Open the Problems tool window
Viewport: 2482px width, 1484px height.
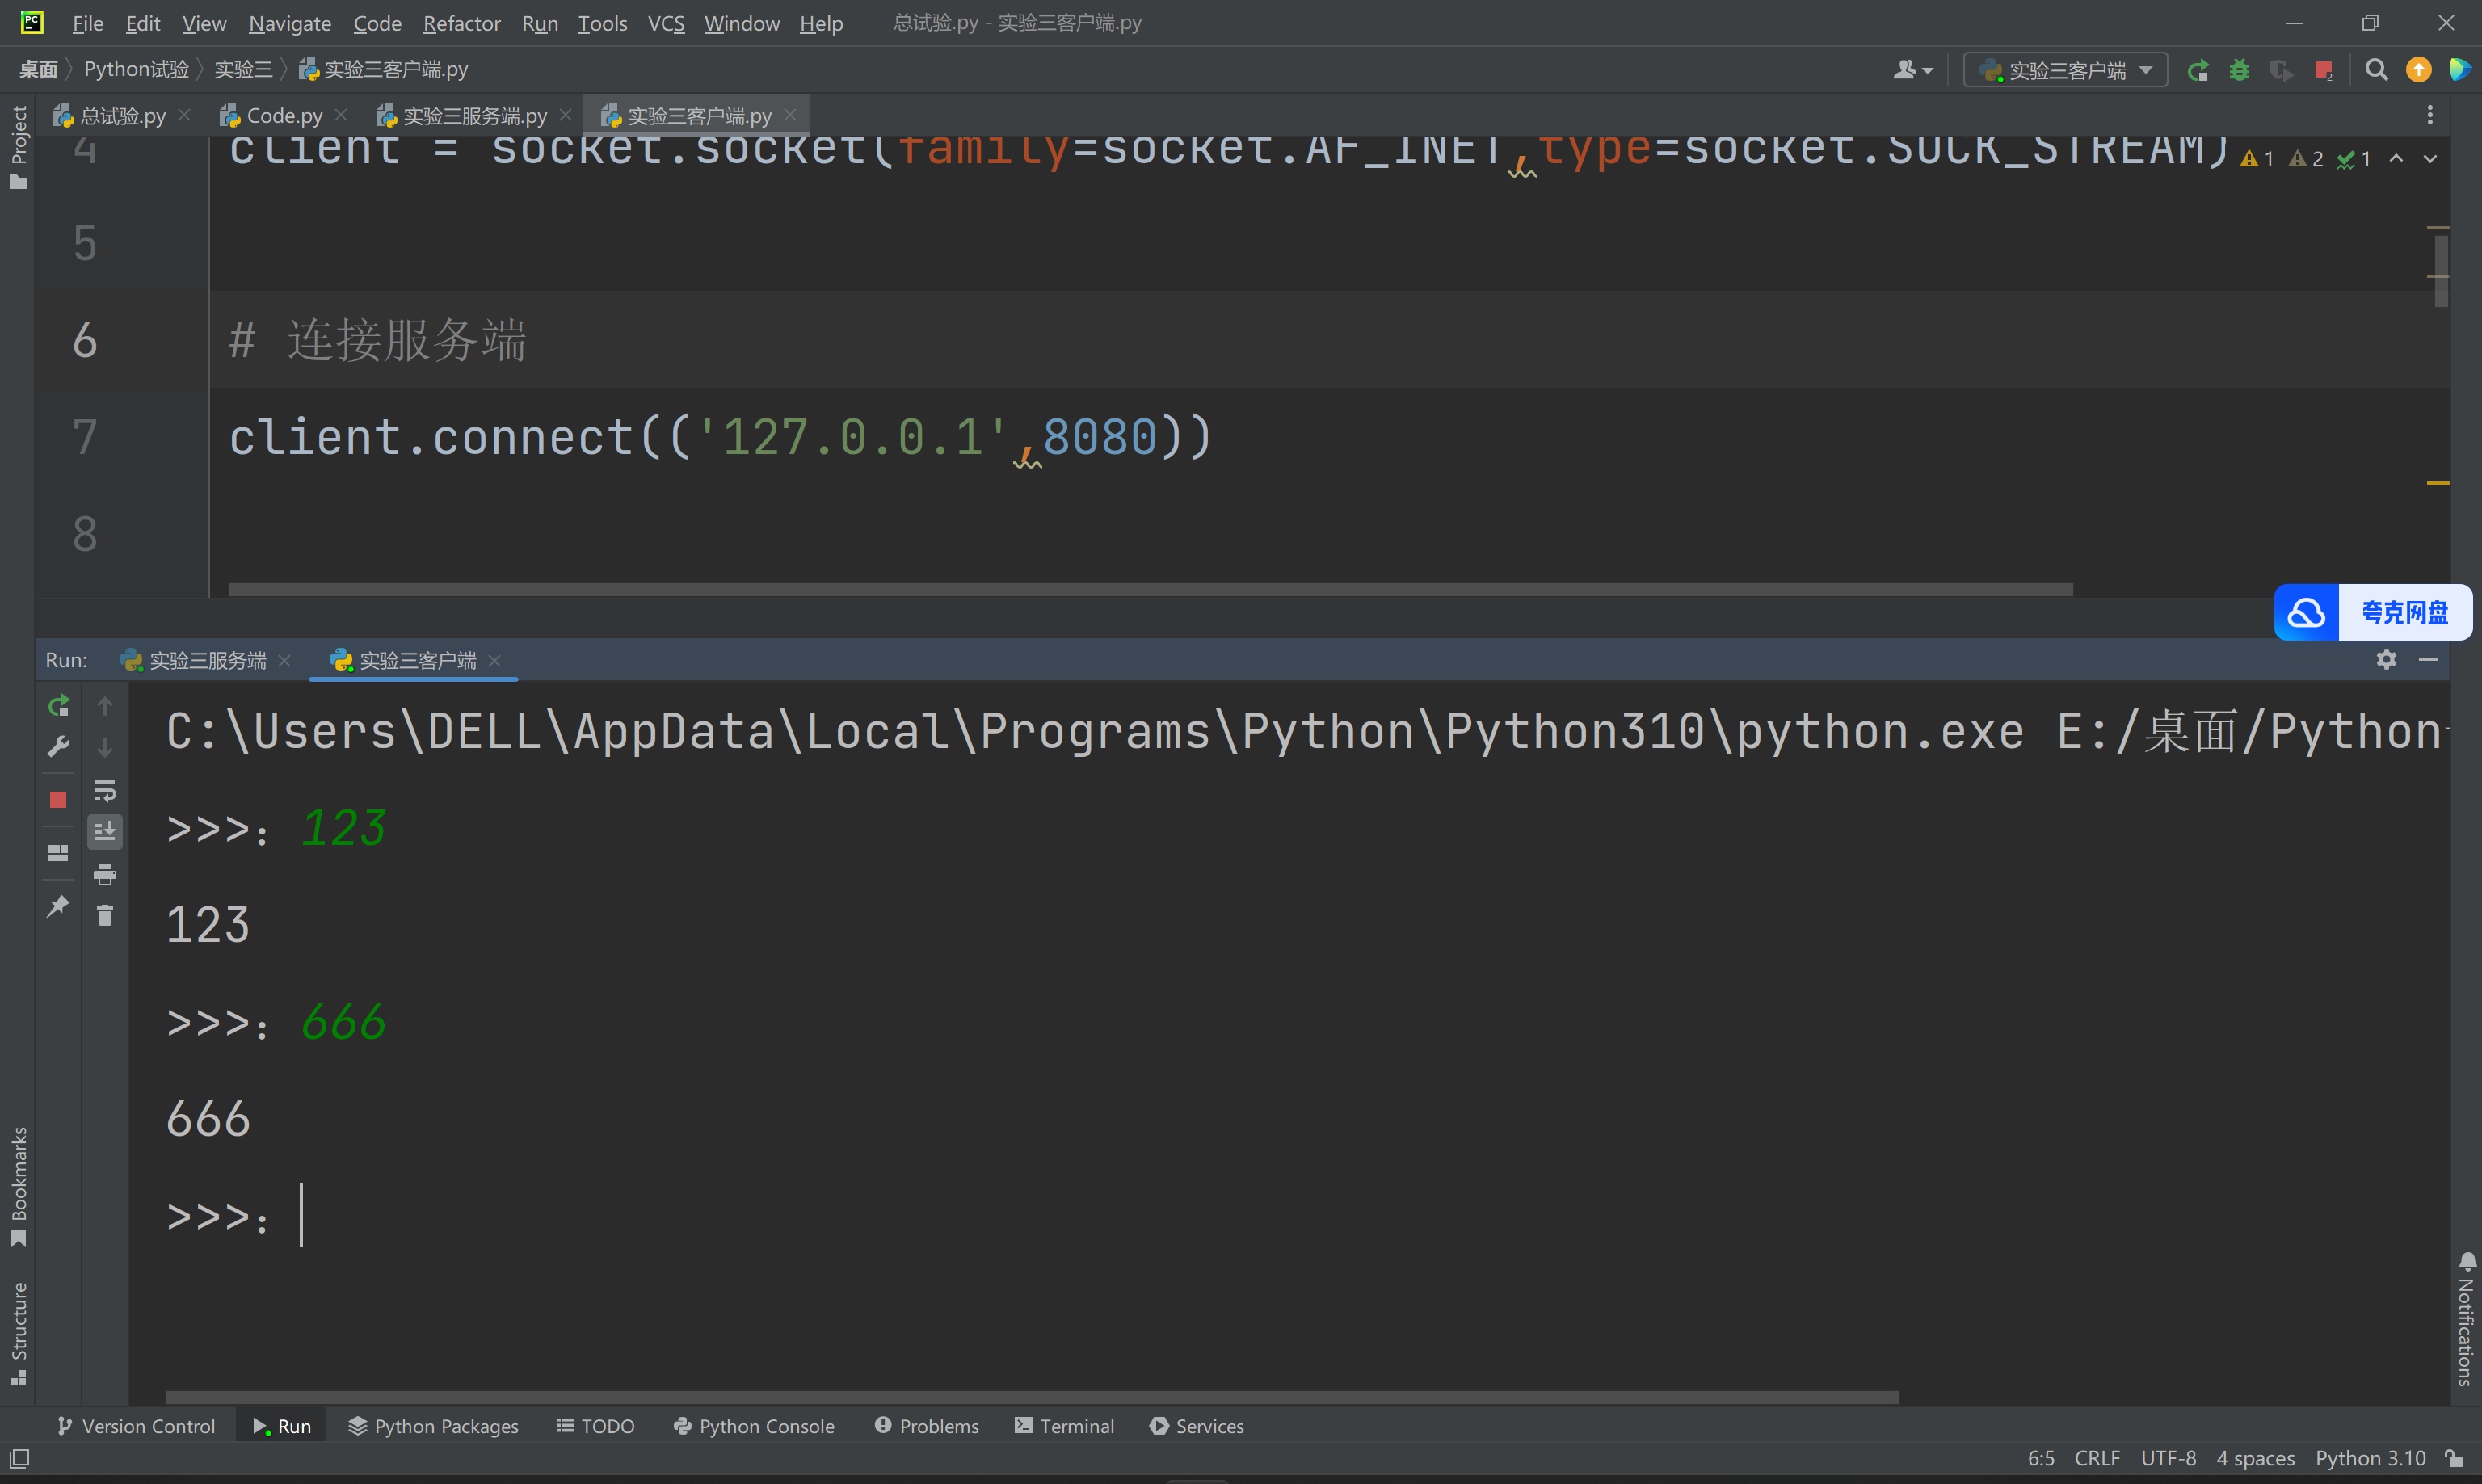click(927, 1426)
